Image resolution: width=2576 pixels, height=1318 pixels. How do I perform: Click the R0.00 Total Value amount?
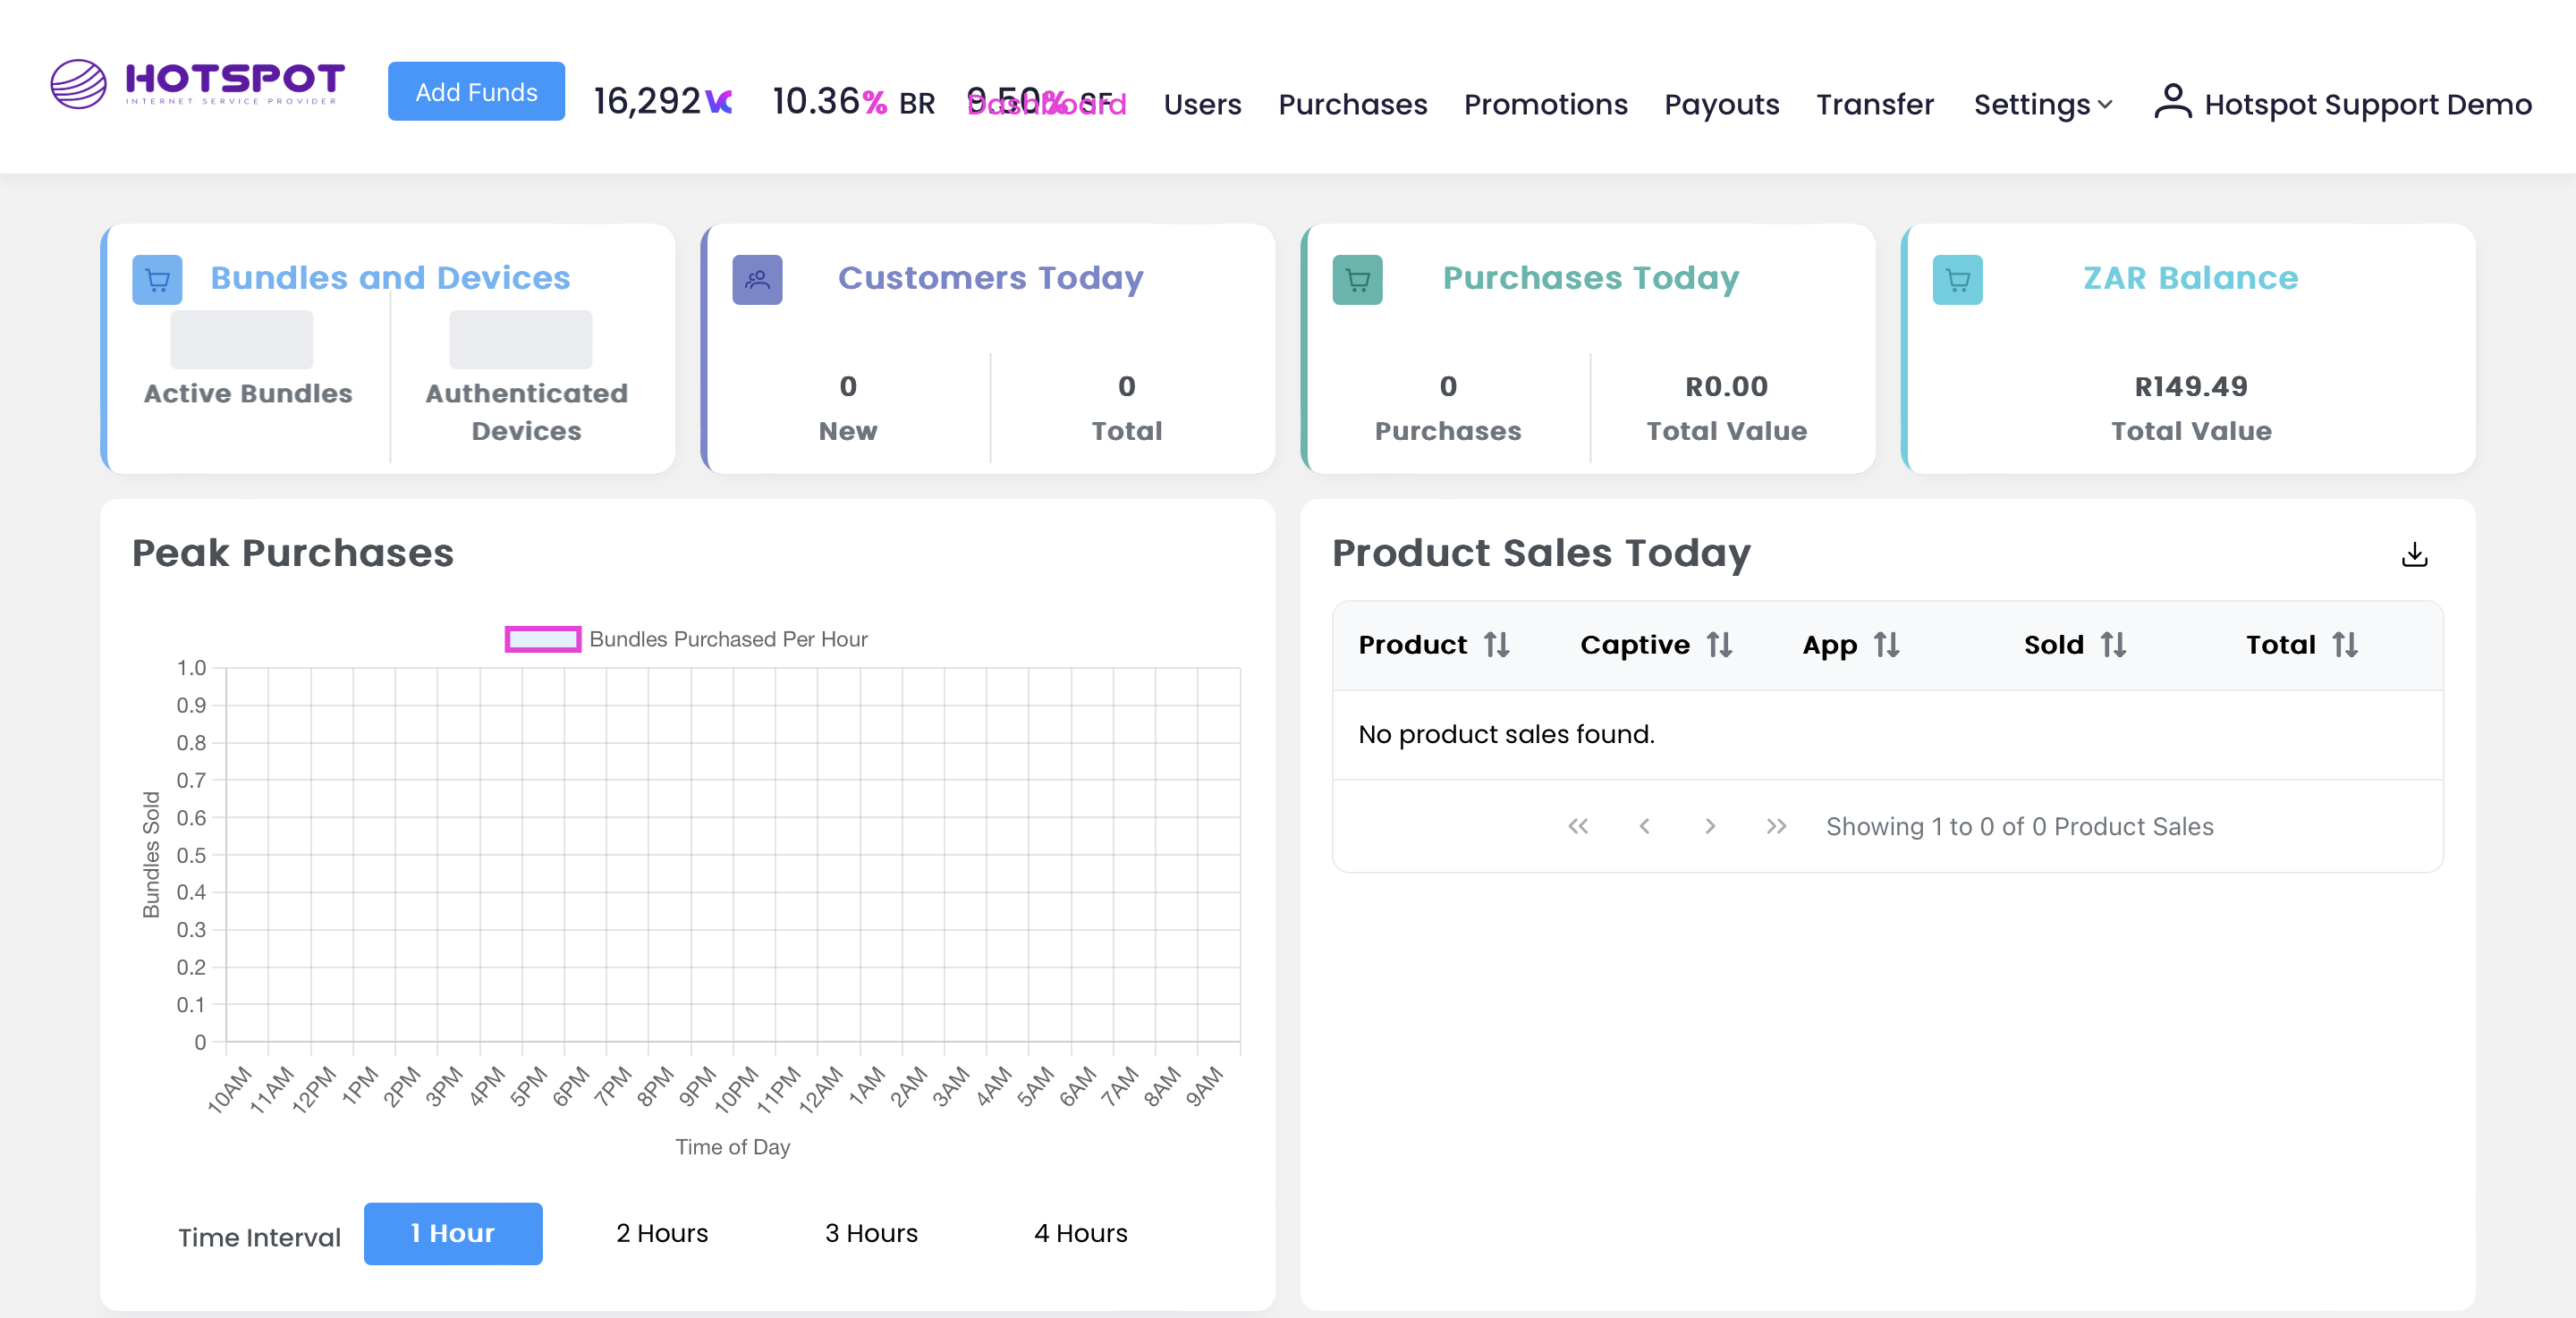[1726, 386]
